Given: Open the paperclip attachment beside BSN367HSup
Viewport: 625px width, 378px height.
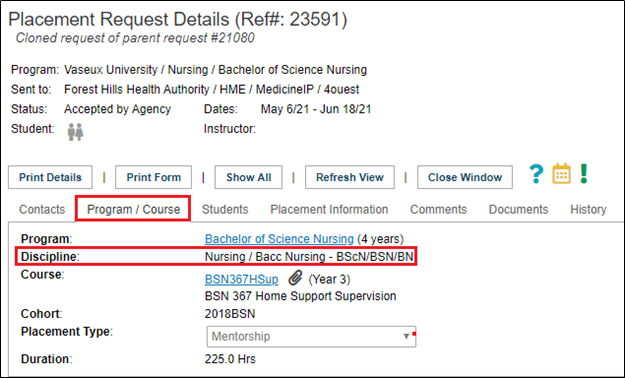Looking at the screenshot, I should [x=295, y=278].
